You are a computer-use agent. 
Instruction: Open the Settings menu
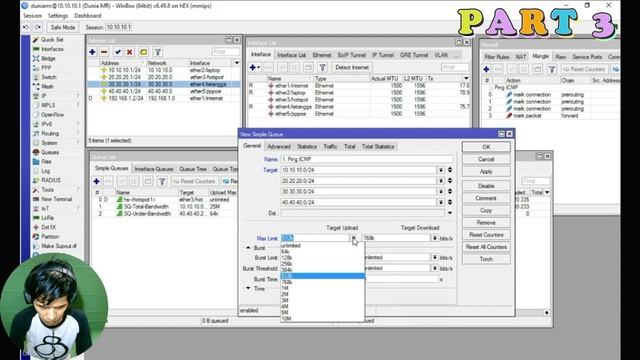[x=58, y=16]
